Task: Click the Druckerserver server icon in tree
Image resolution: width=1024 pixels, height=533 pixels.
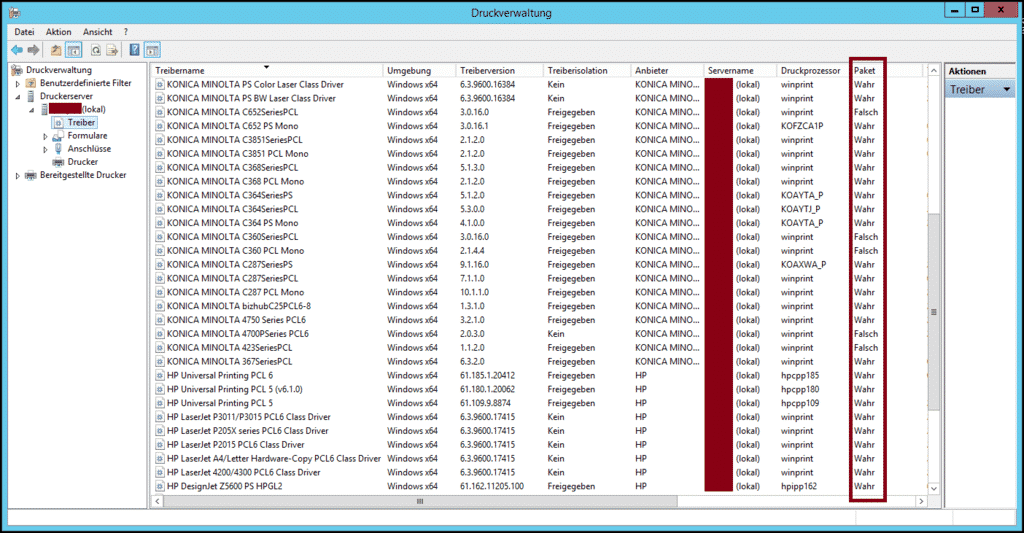Action: point(31,96)
